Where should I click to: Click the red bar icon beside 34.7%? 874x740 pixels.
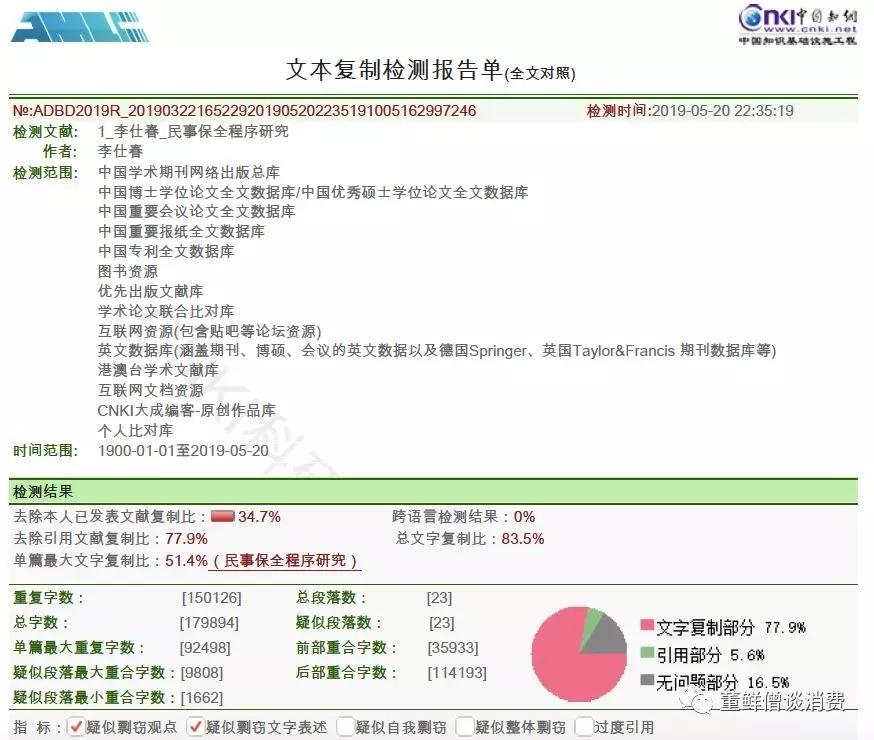click(x=221, y=517)
